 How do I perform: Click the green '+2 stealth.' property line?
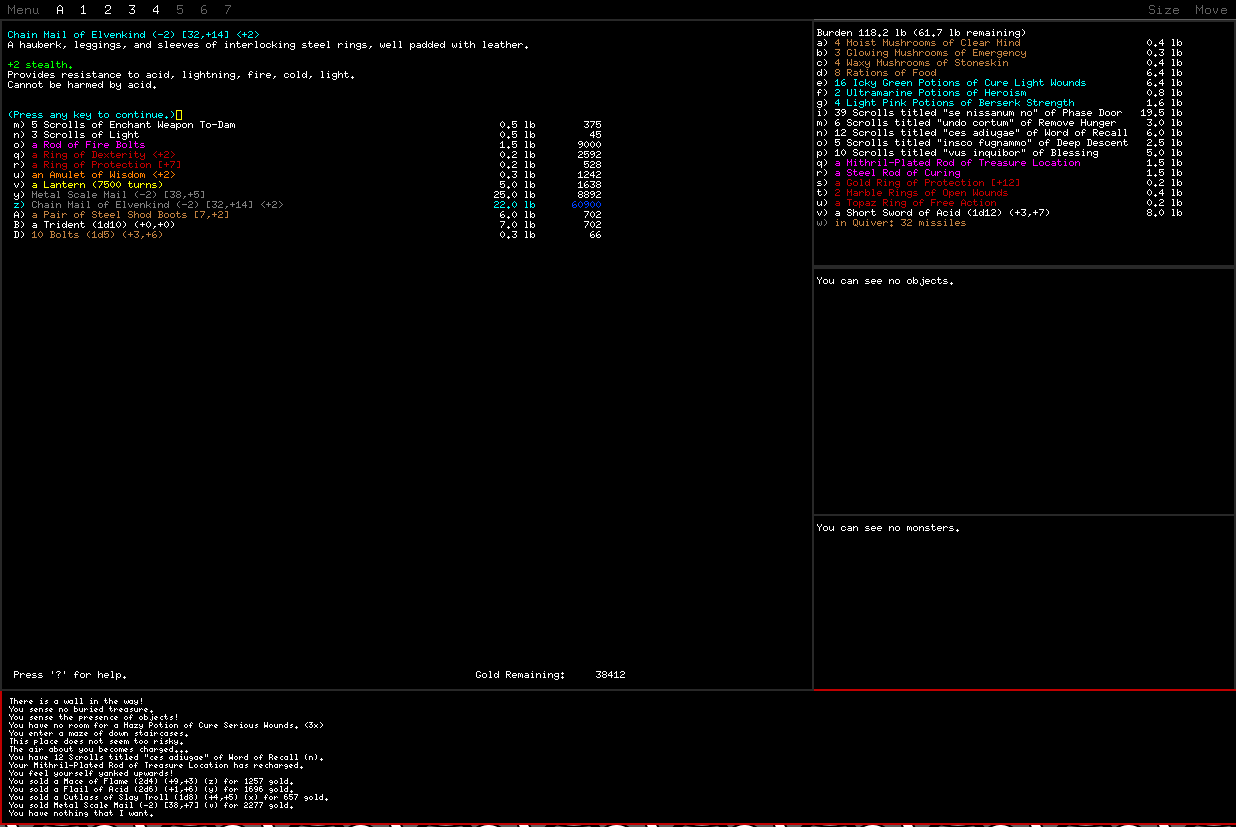[40, 65]
